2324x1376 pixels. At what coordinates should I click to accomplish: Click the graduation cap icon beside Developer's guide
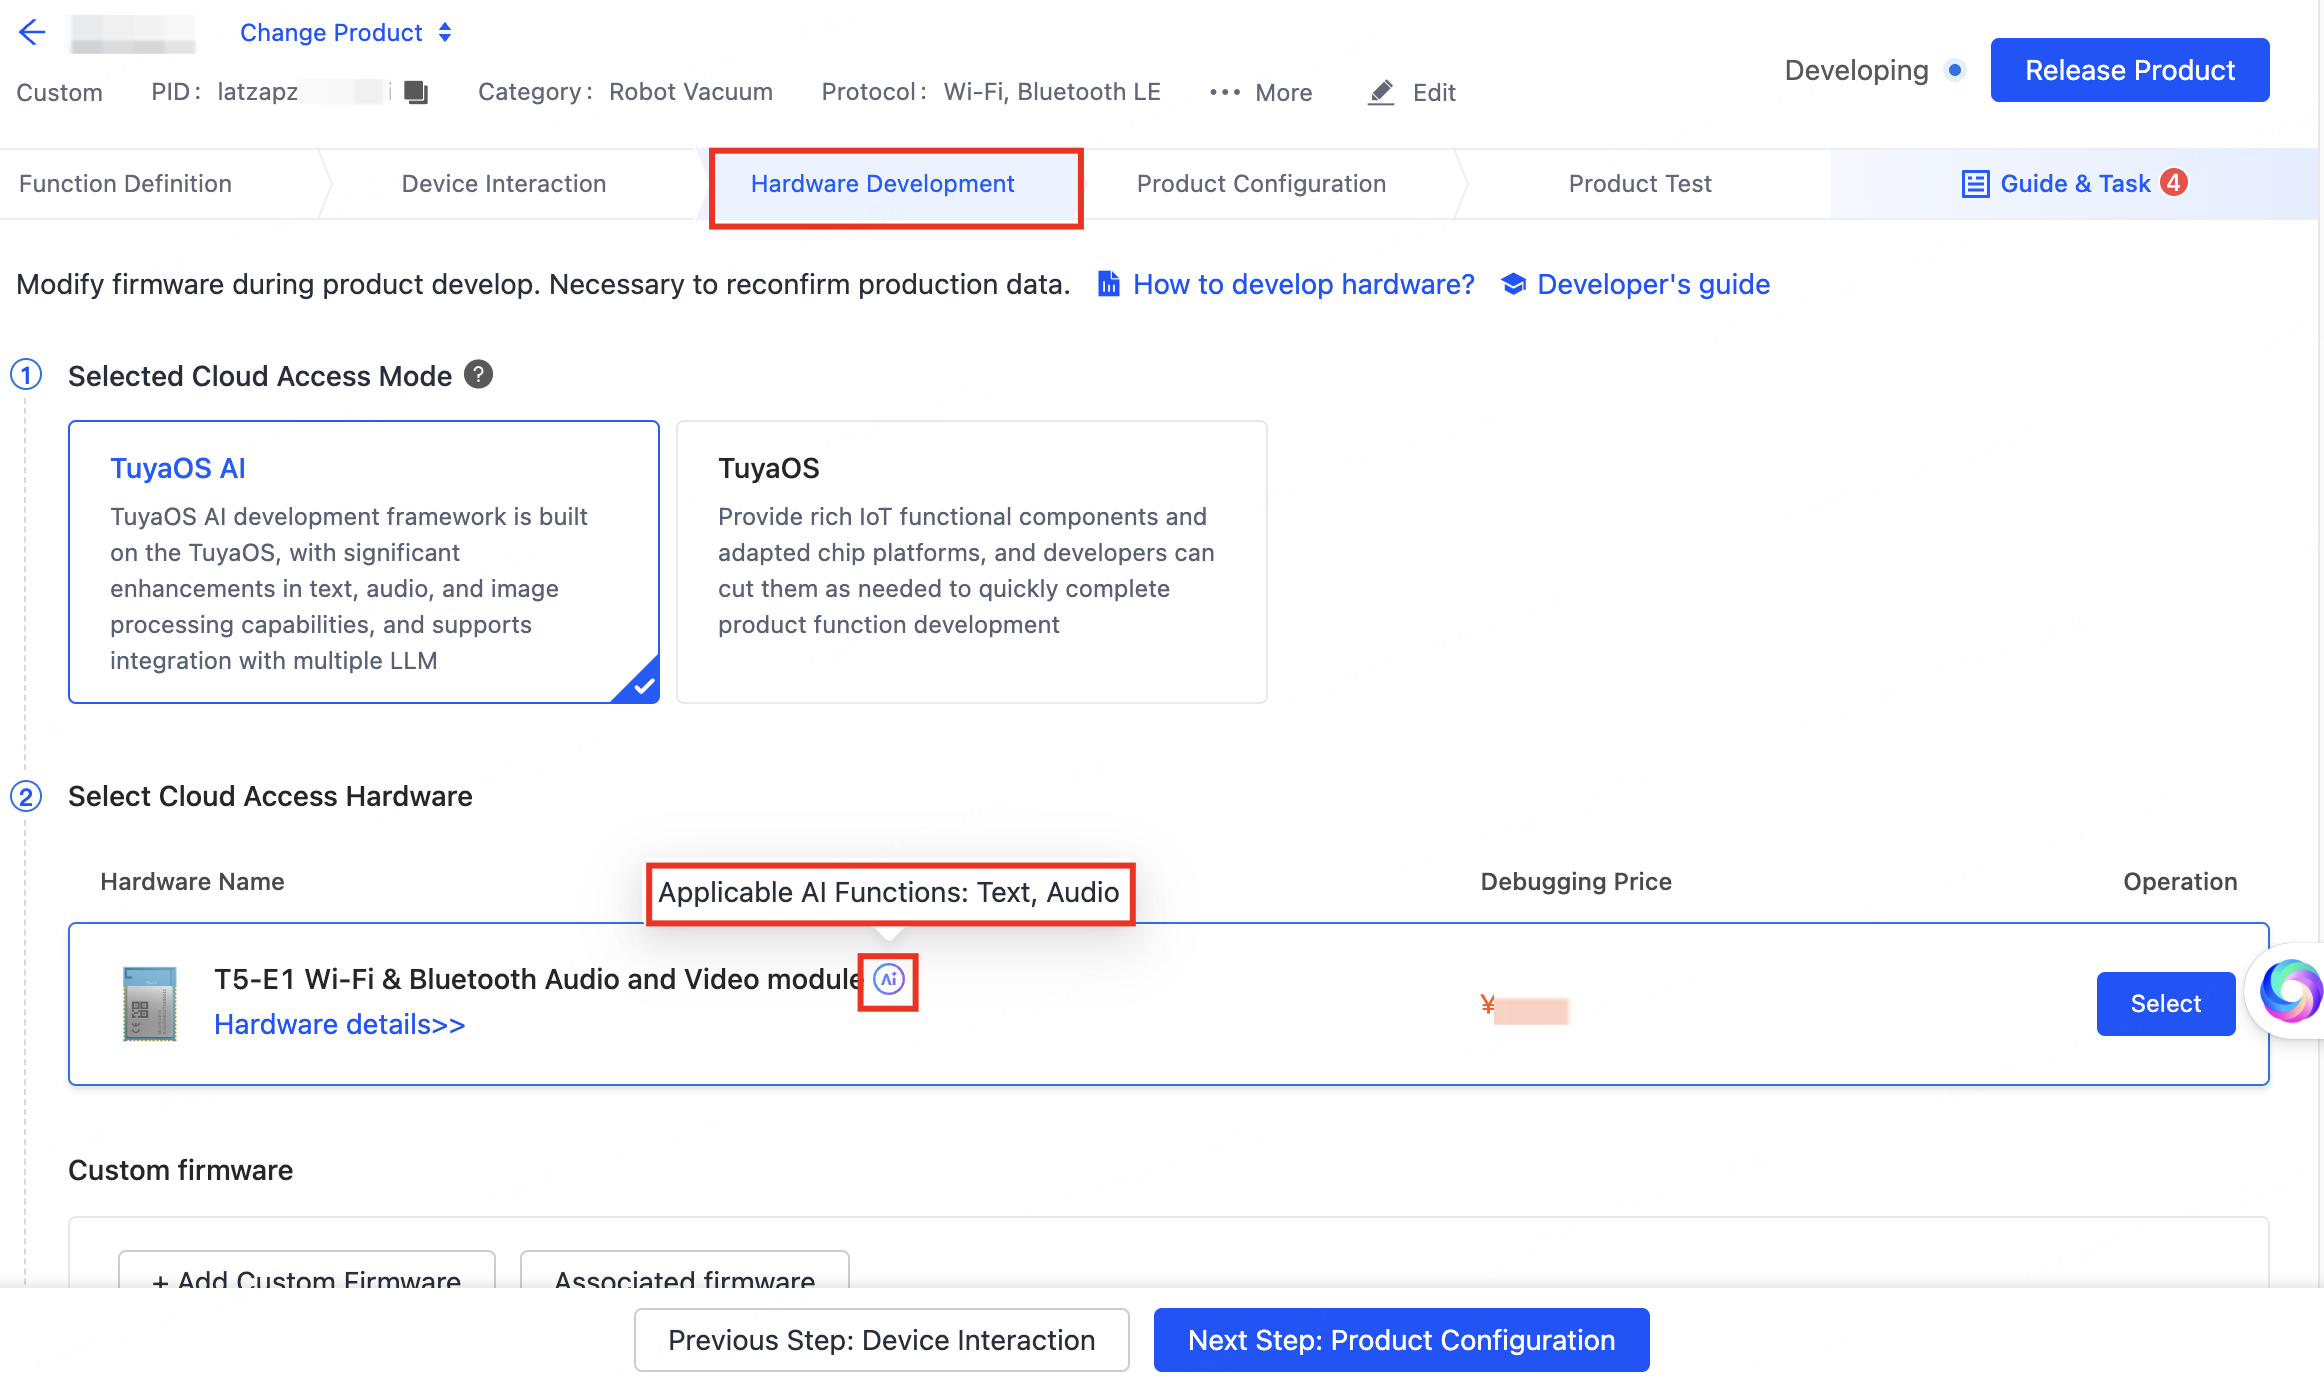pos(1514,284)
